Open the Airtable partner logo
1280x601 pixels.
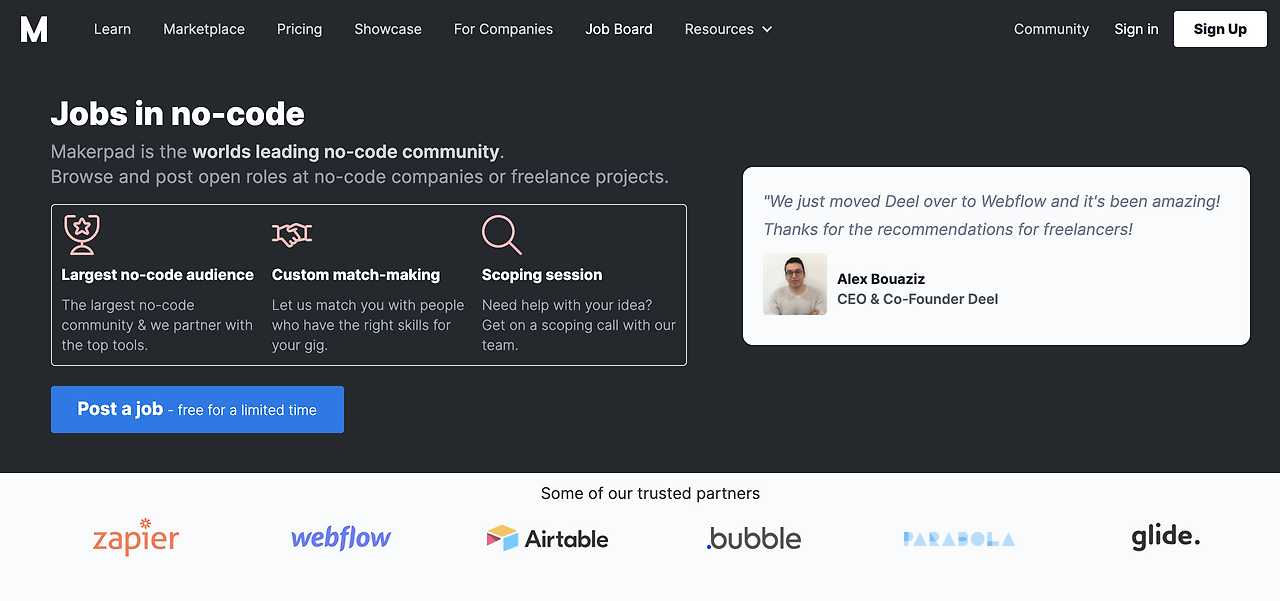coord(547,539)
